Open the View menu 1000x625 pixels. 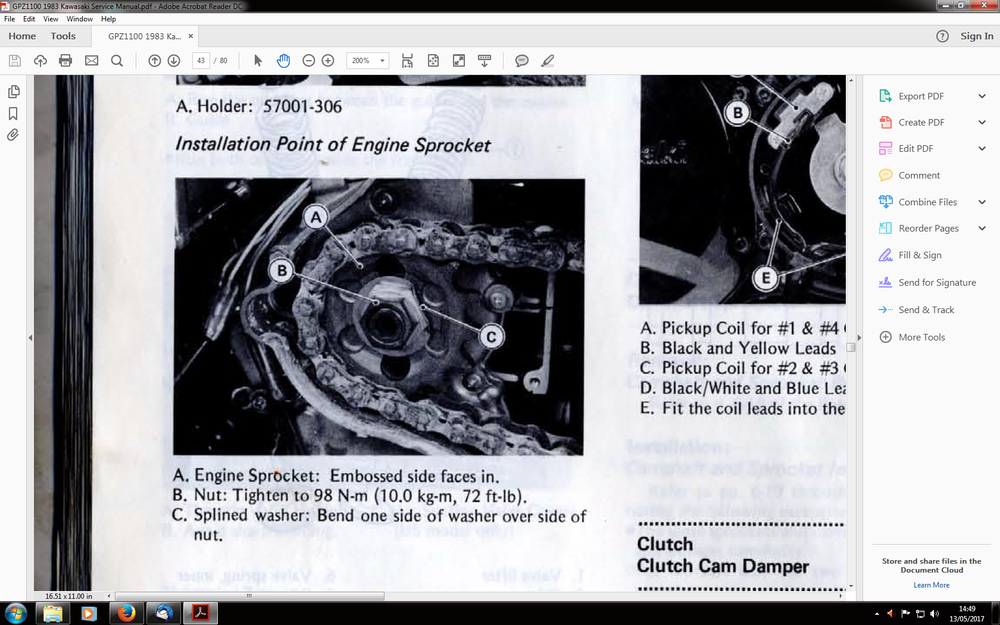click(50, 19)
